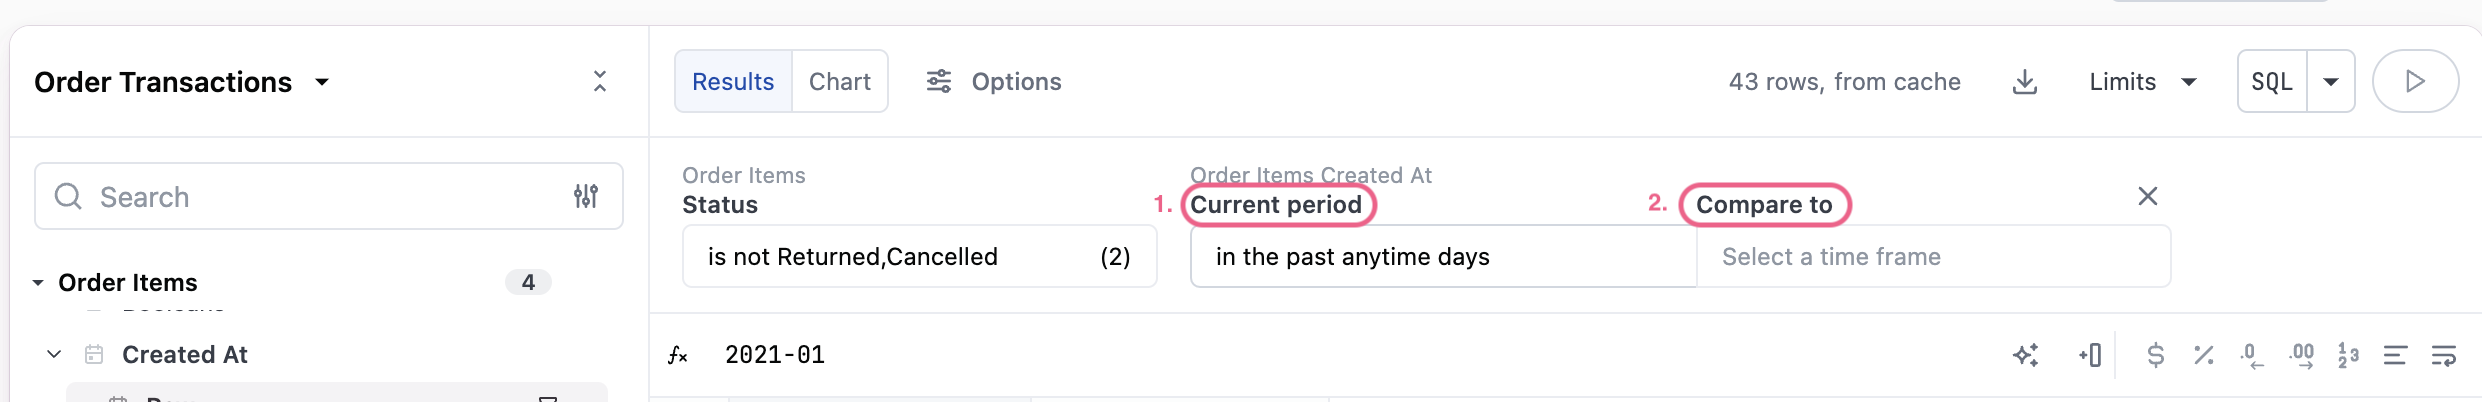Apply currency dollar format
This screenshot has width=2482, height=402.
point(2155,355)
